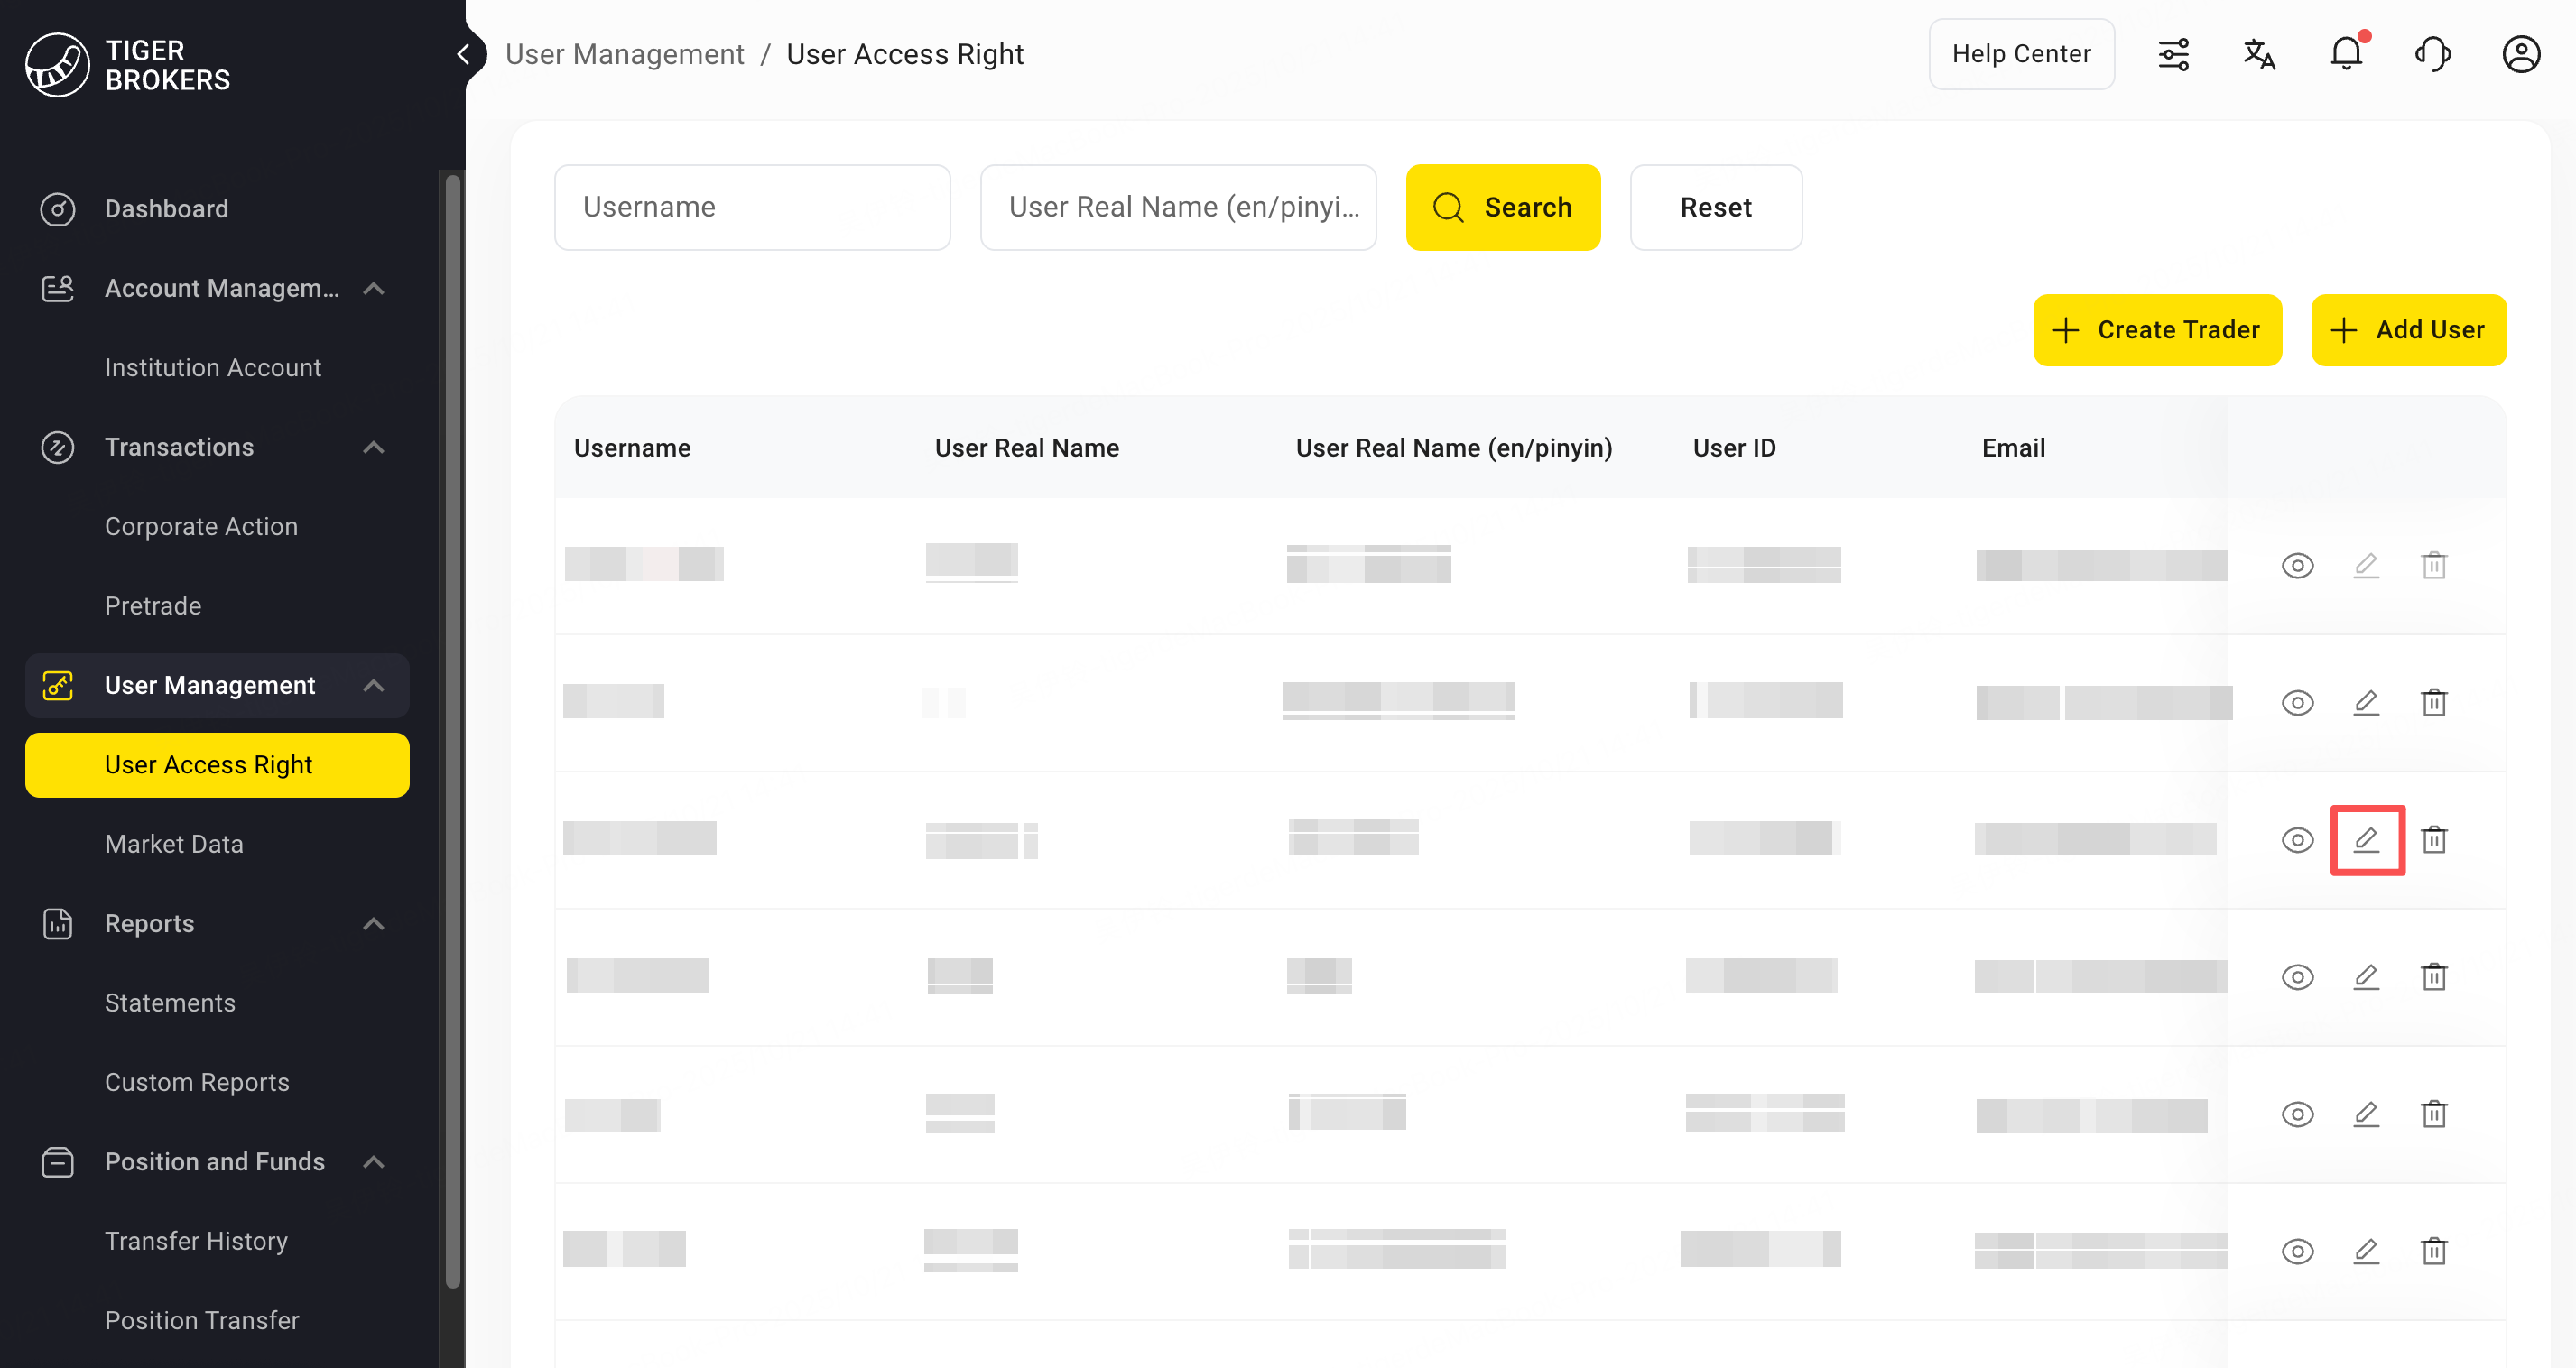2576x1368 pixels.
Task: Open the notifications bell
Action: pyautogui.click(x=2345, y=54)
